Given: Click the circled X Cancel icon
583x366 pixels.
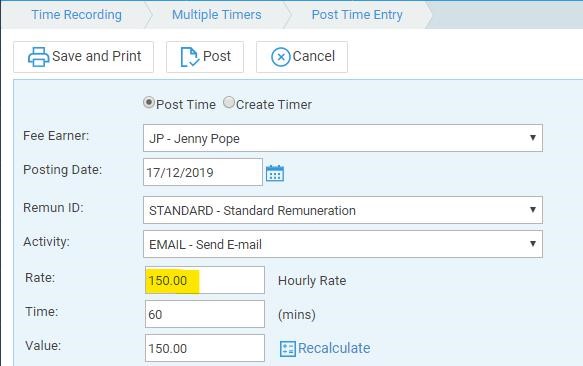Looking at the screenshot, I should [x=281, y=57].
